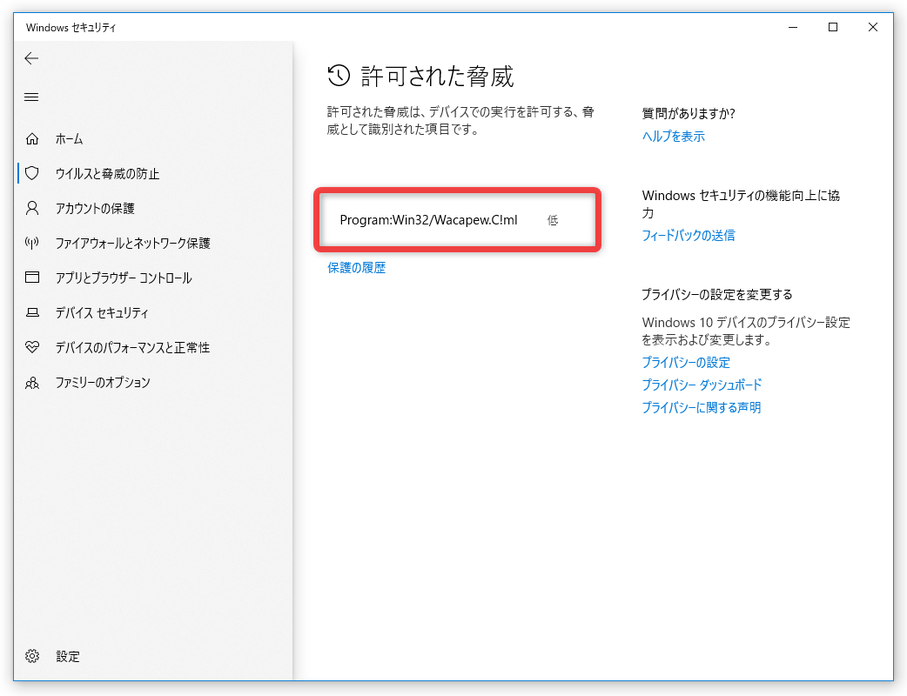Select ウイルスと脅威の防止 in sidebar
Viewport: 907px width, 696px height.
(107, 174)
